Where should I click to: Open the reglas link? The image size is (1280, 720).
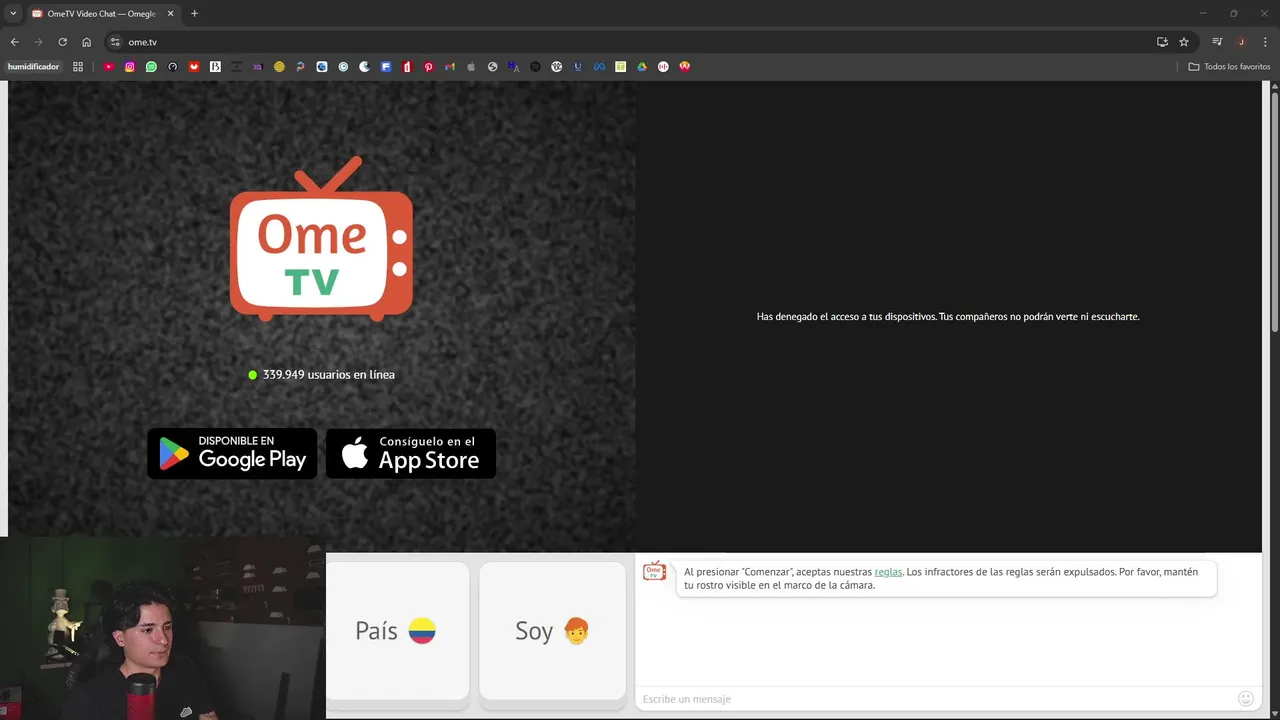point(888,572)
